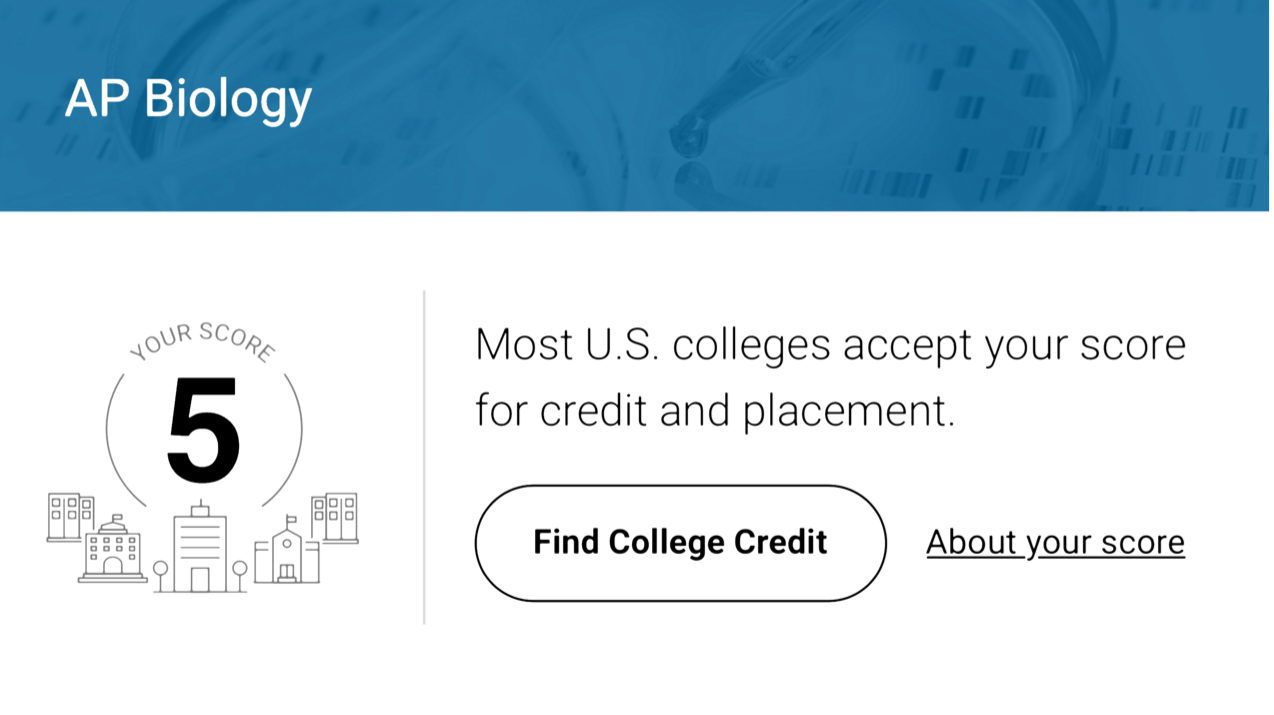Click the far-left apartment building icon

[70, 517]
